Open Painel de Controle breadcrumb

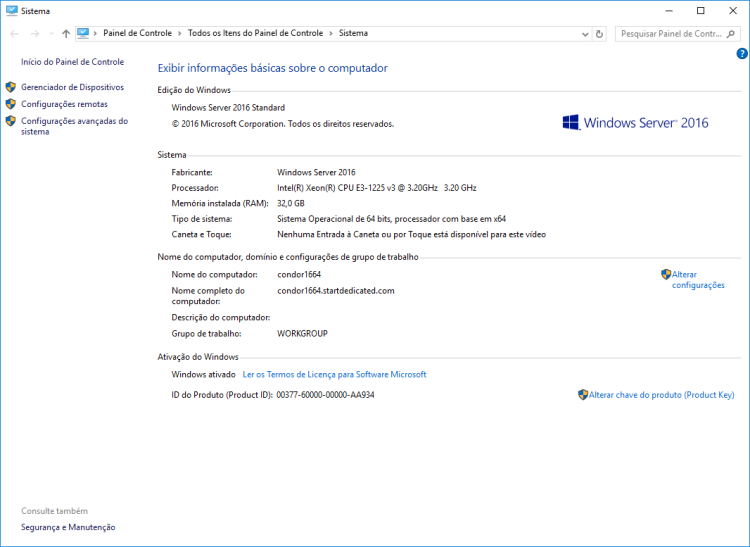pyautogui.click(x=137, y=33)
